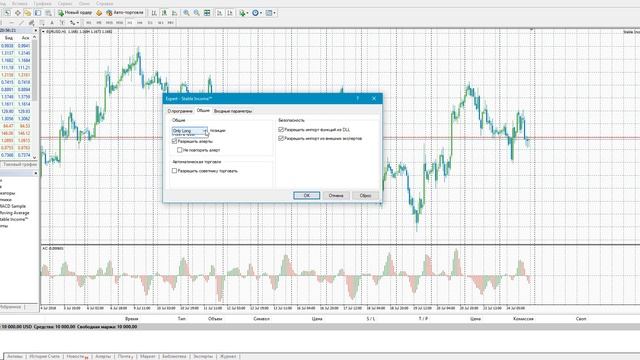This screenshot has height=360, width=640.
Task: Click the Bid column header
Action: (x=9, y=38)
